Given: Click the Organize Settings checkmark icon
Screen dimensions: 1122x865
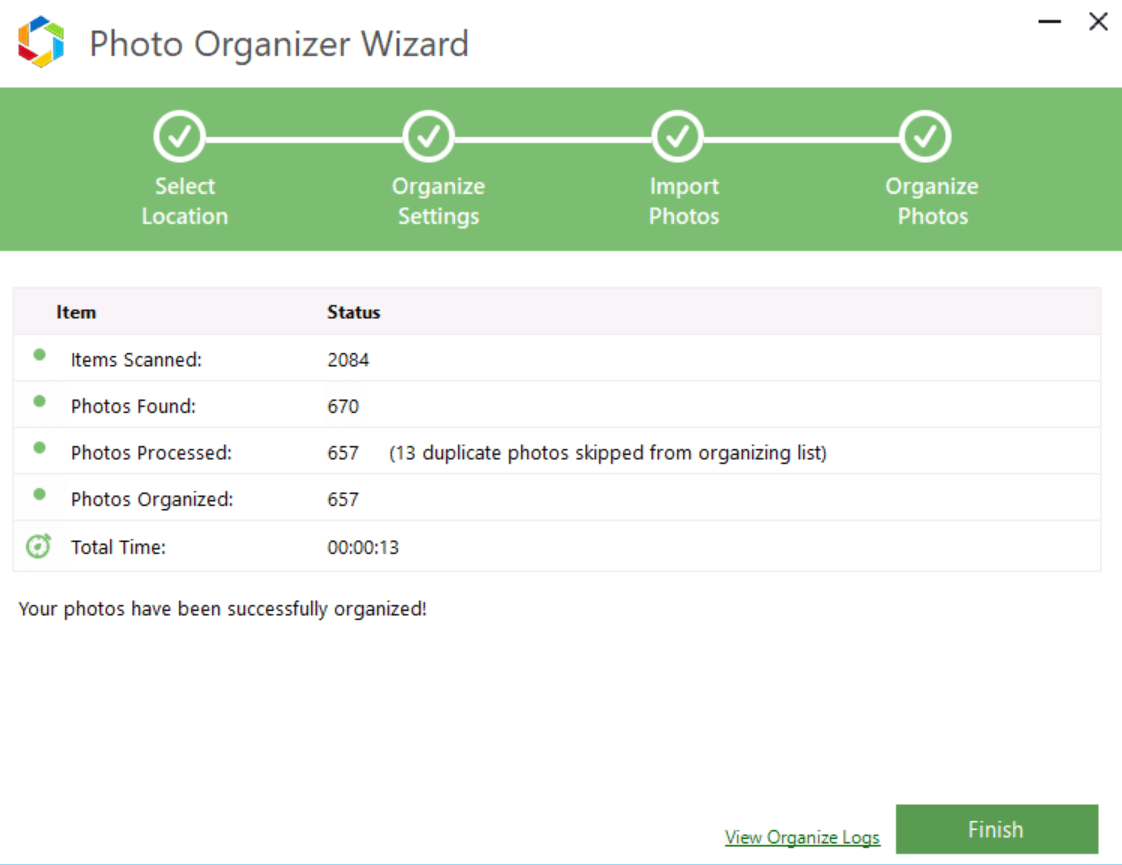Looking at the screenshot, I should 428,136.
